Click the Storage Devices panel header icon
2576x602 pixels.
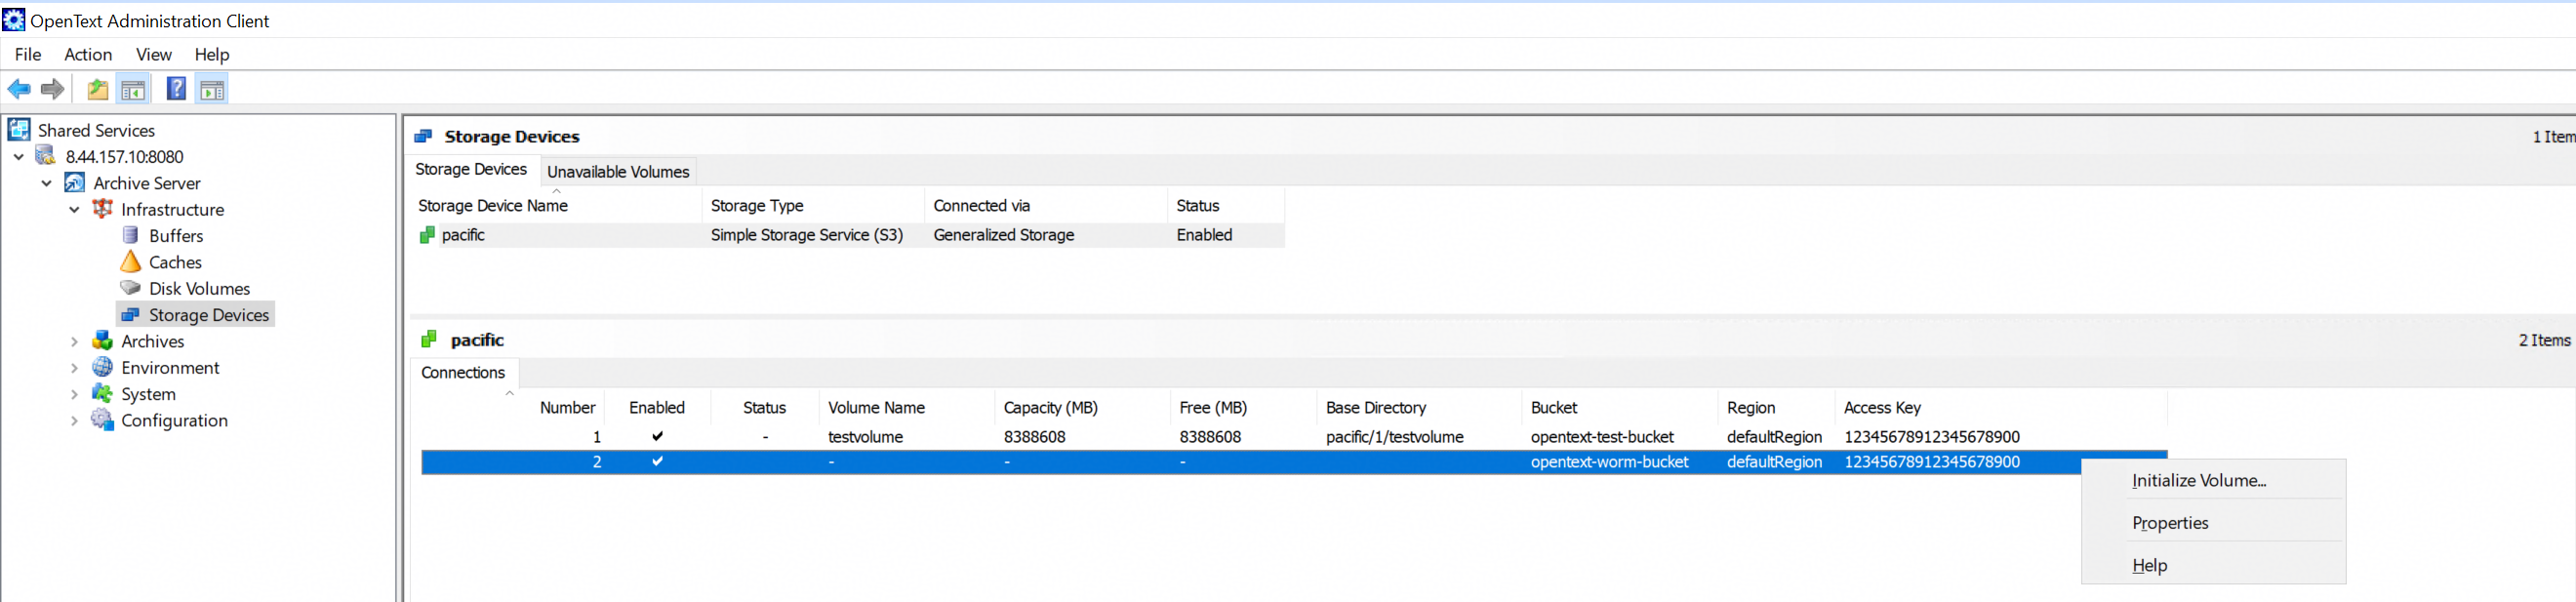point(423,136)
